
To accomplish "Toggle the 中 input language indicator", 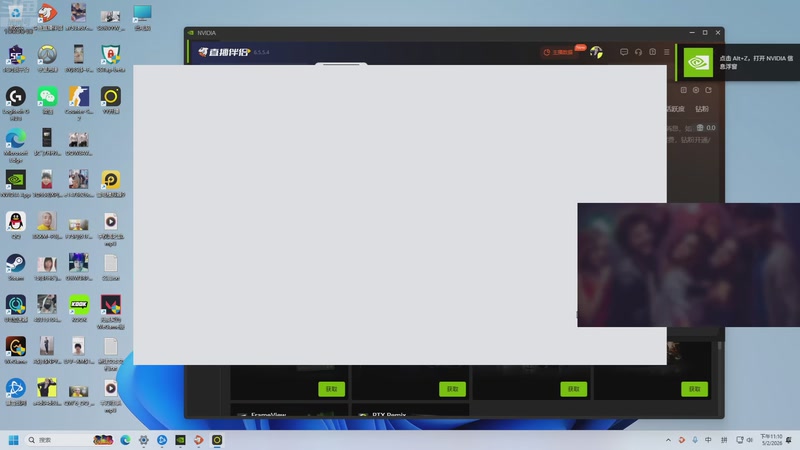I will [x=708, y=440].
